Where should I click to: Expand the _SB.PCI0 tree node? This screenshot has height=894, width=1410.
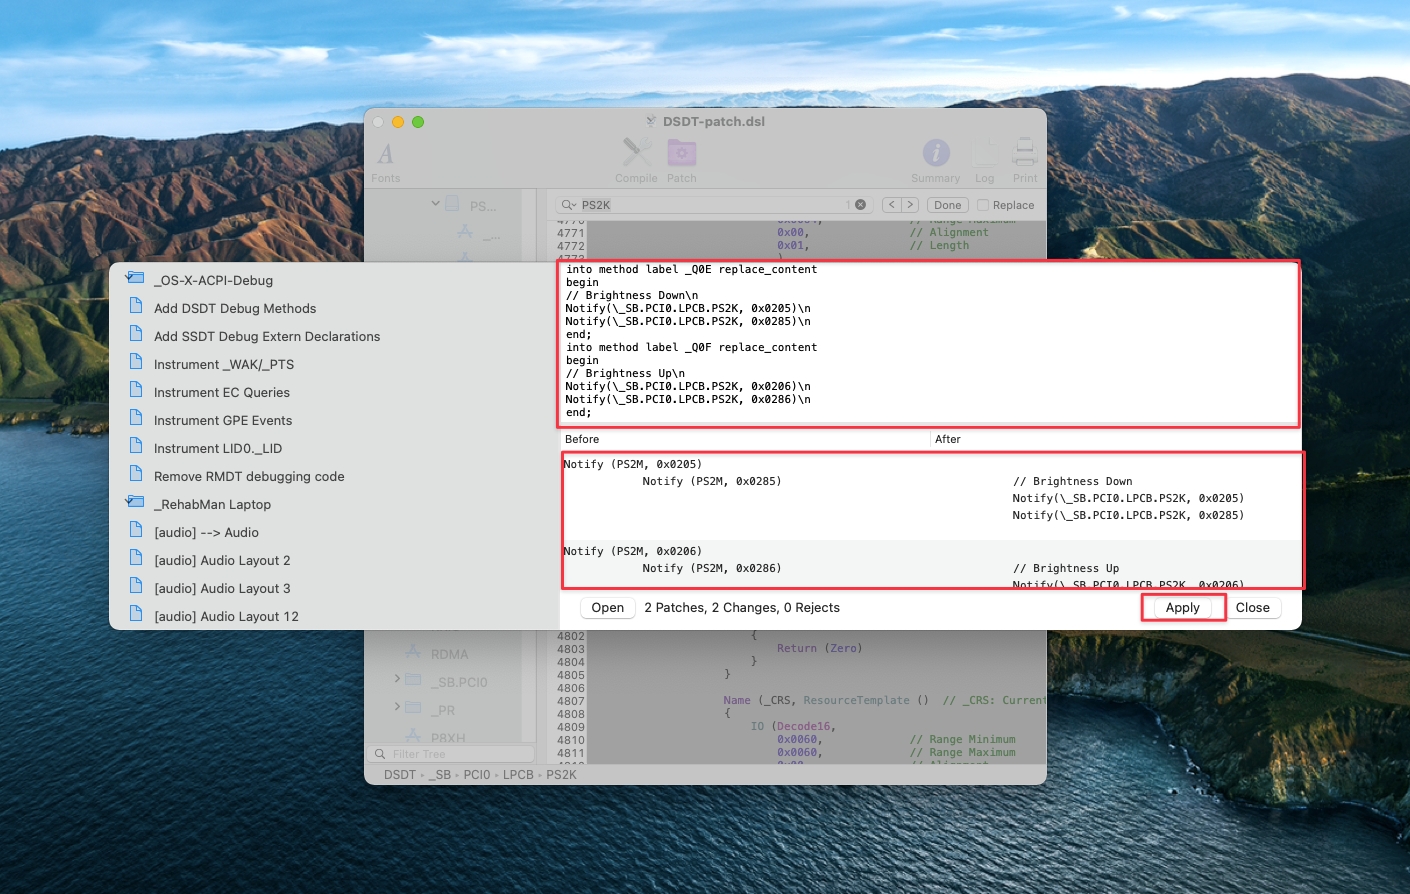click(397, 679)
